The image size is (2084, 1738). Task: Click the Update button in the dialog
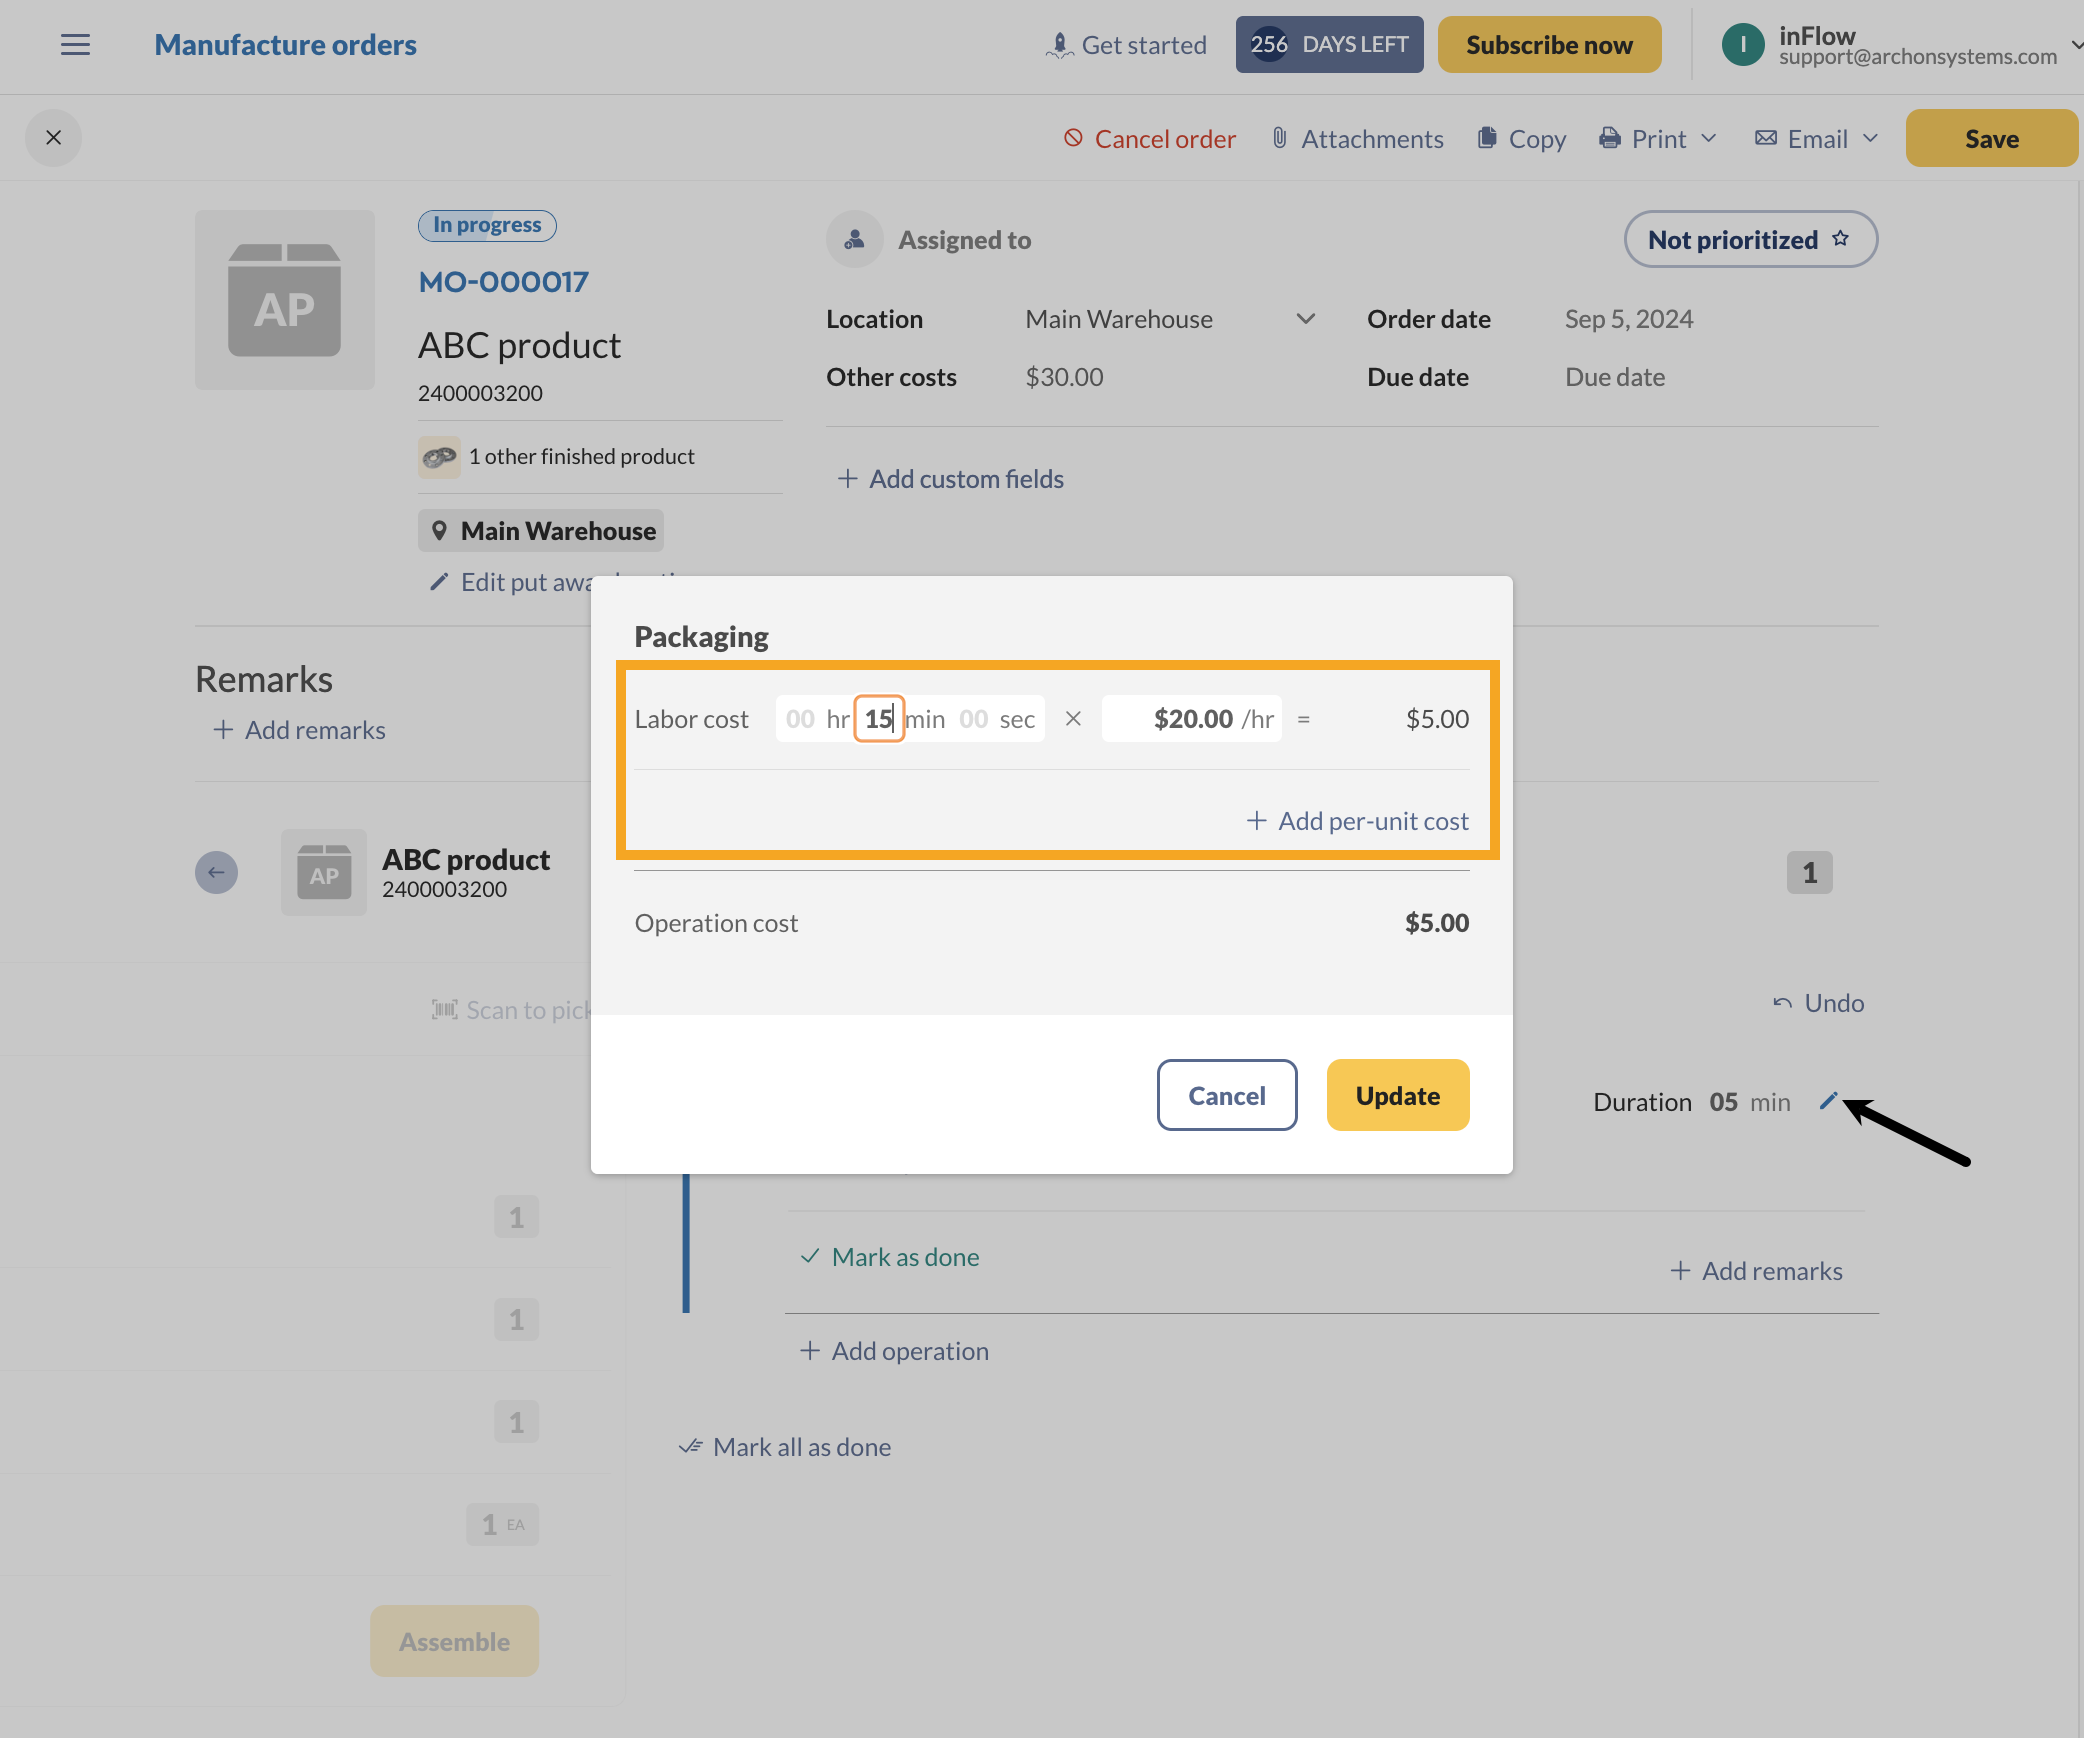click(x=1397, y=1095)
